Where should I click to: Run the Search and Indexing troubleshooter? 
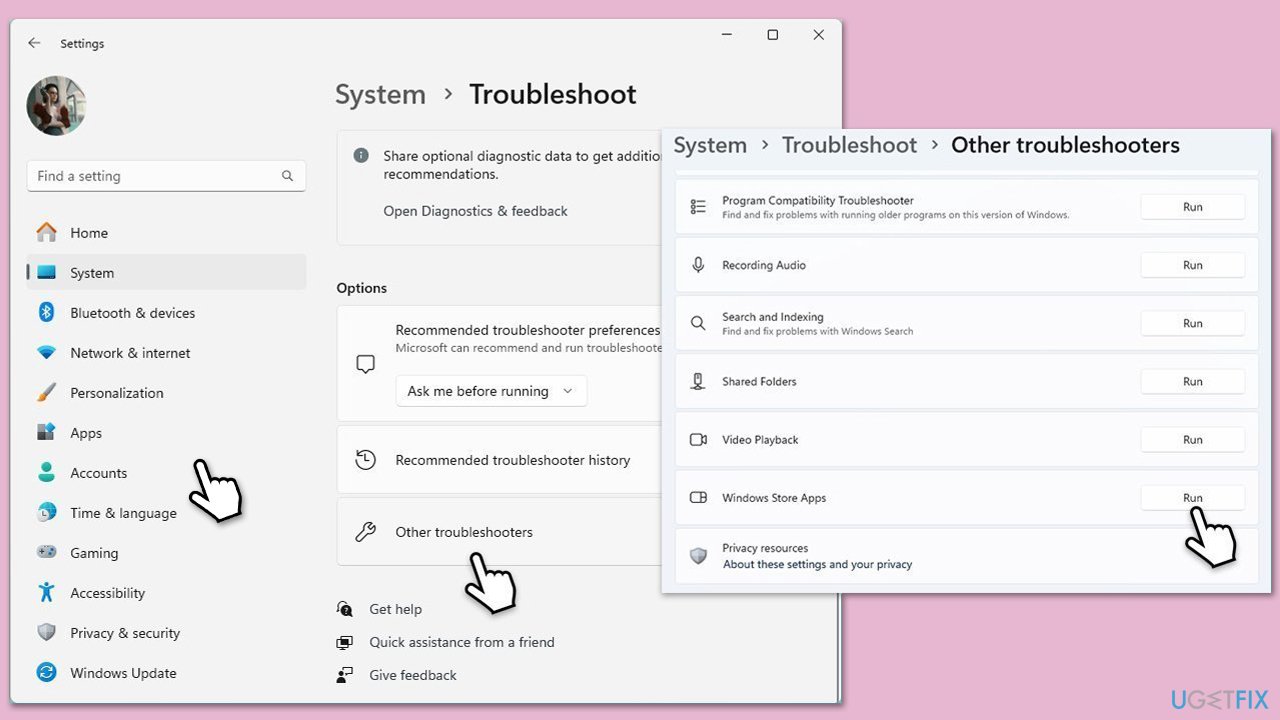(x=1193, y=323)
